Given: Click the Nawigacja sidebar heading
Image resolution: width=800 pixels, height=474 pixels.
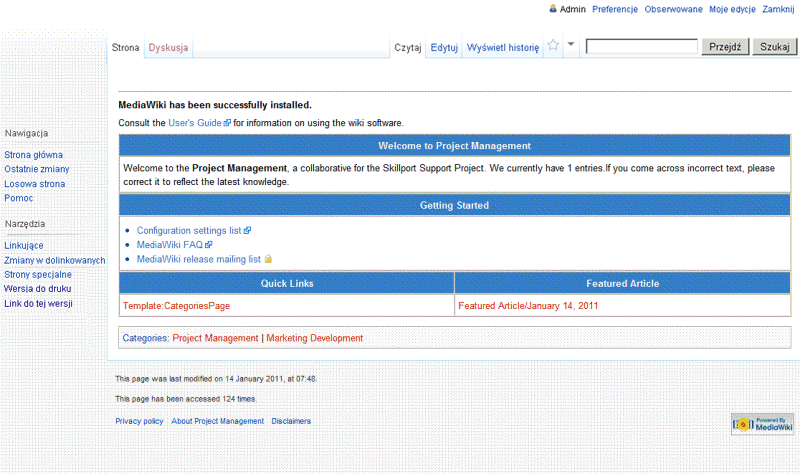Looking at the screenshot, I should click(x=27, y=133).
